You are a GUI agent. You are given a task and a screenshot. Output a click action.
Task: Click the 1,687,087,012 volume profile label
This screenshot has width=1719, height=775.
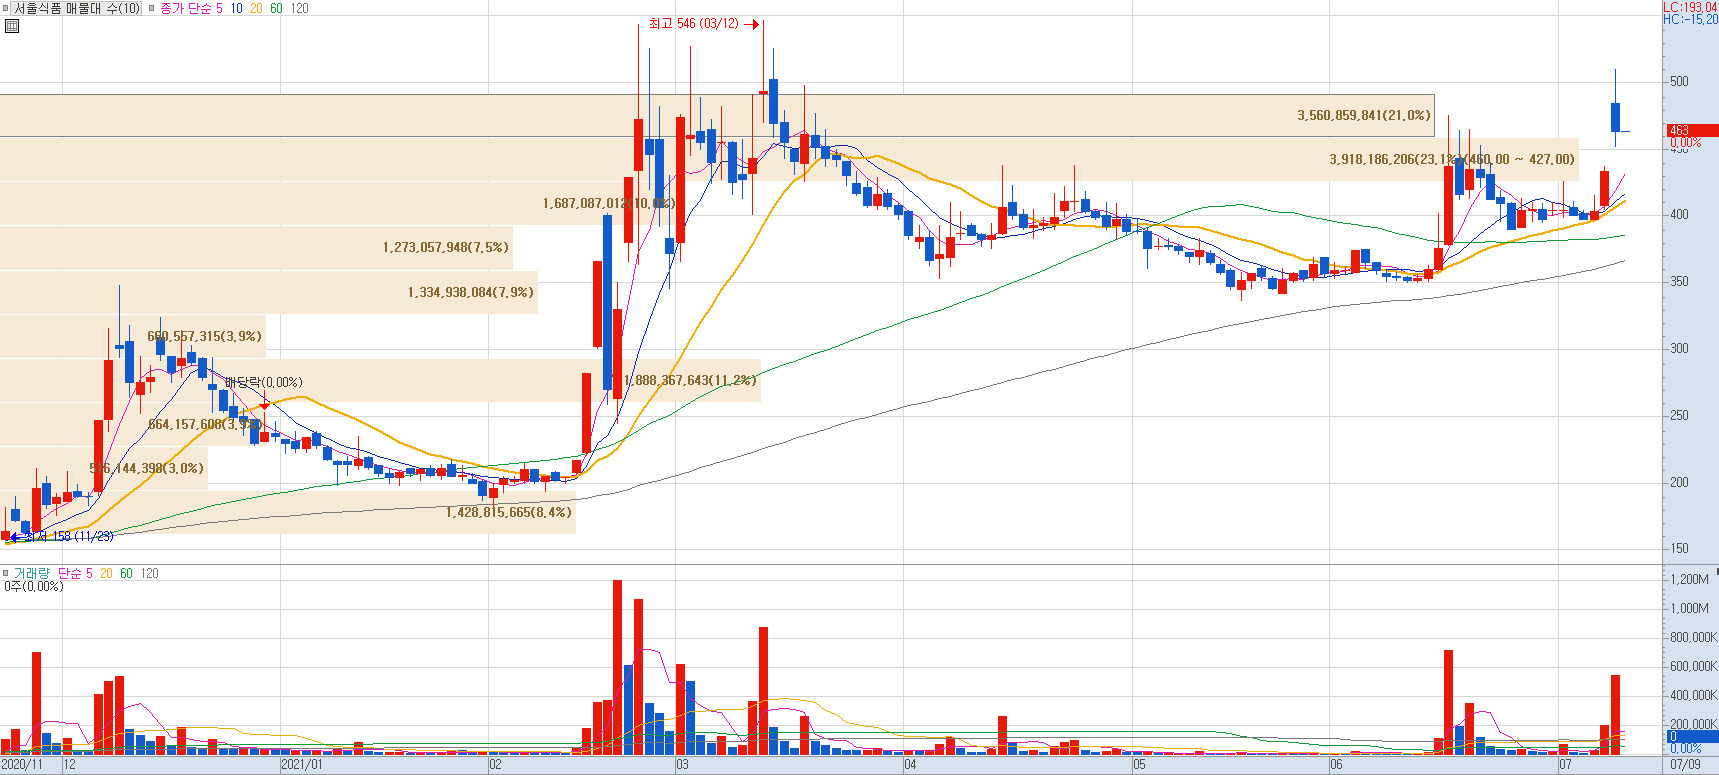609,203
